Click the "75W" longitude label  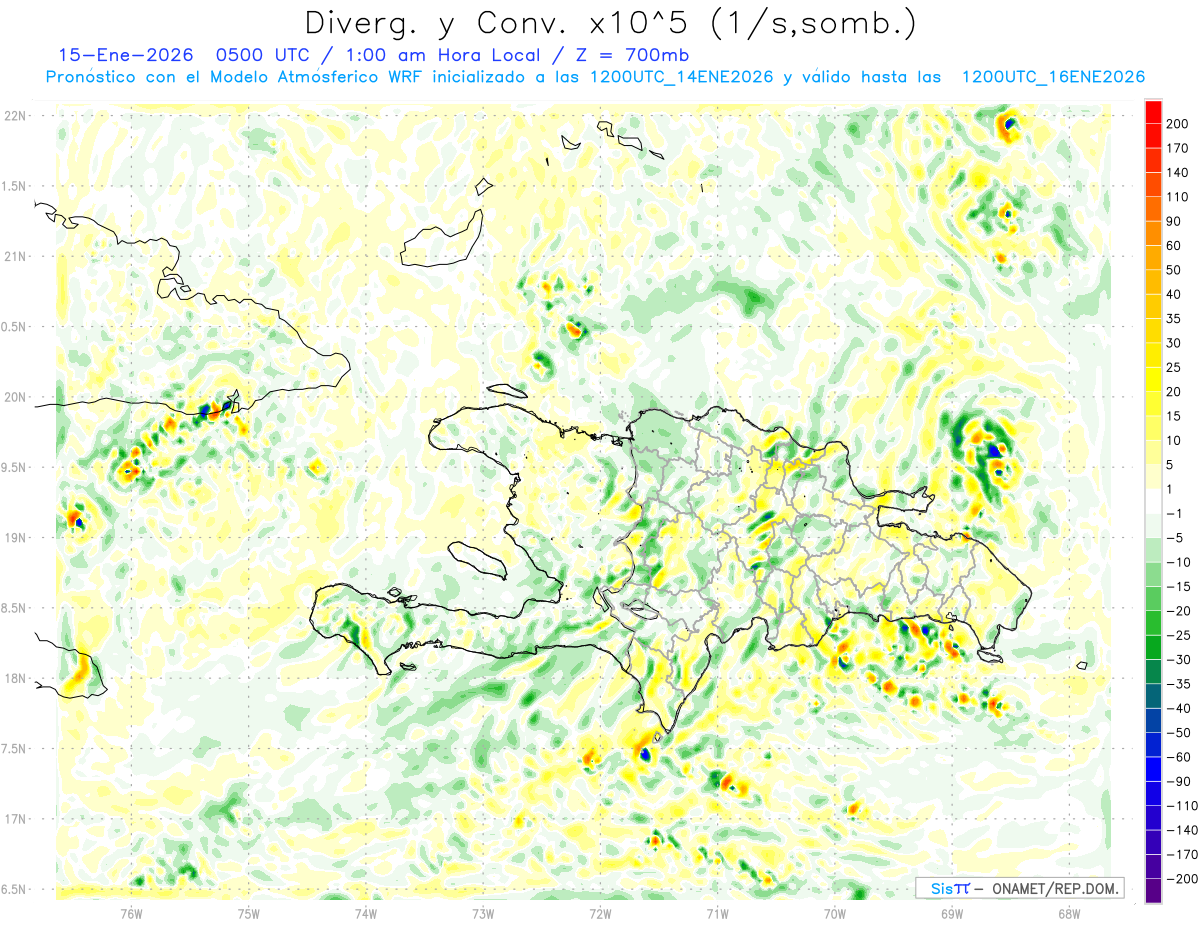pyautogui.click(x=248, y=913)
